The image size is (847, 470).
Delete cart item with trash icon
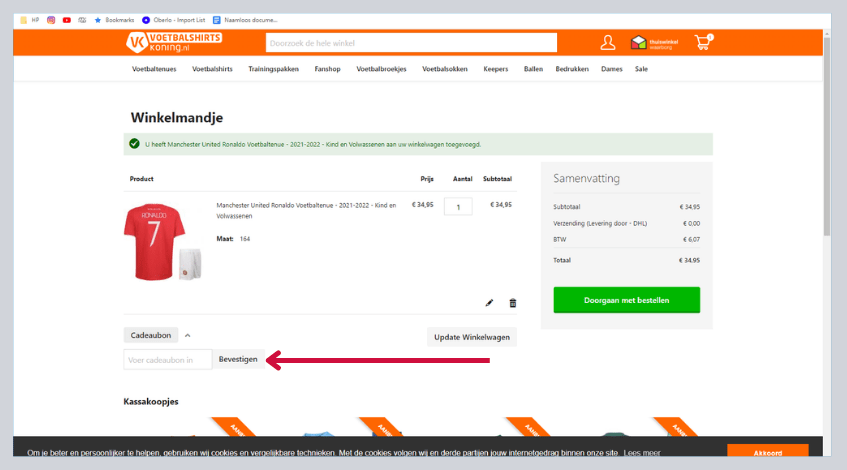click(x=513, y=302)
